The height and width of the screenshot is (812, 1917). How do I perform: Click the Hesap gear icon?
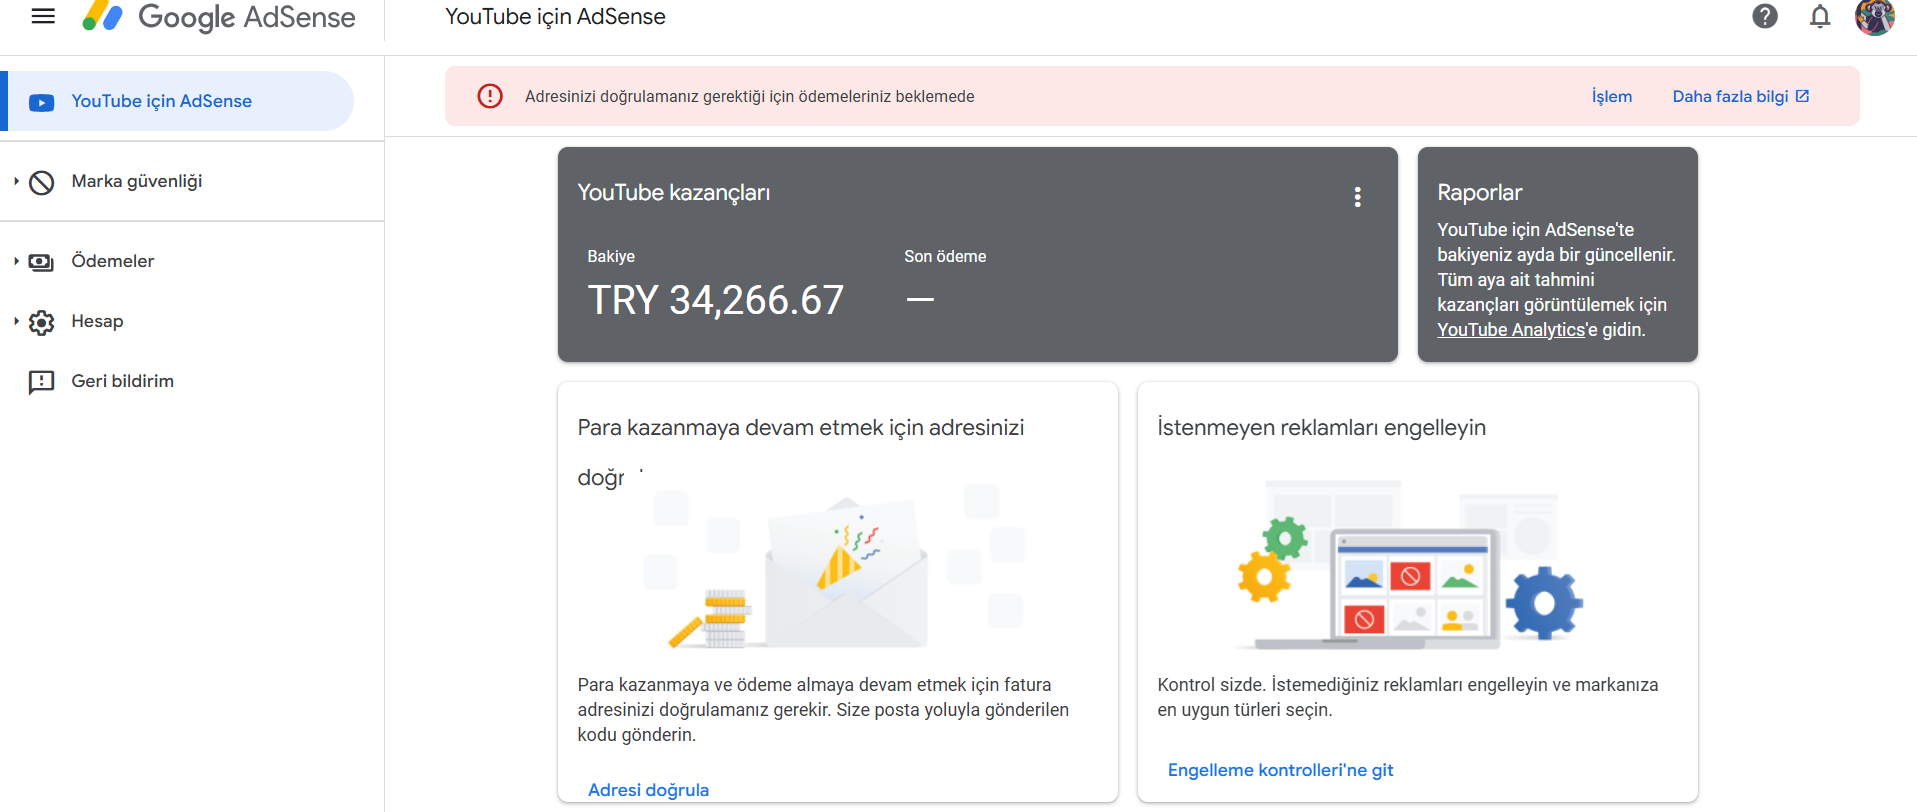42,322
